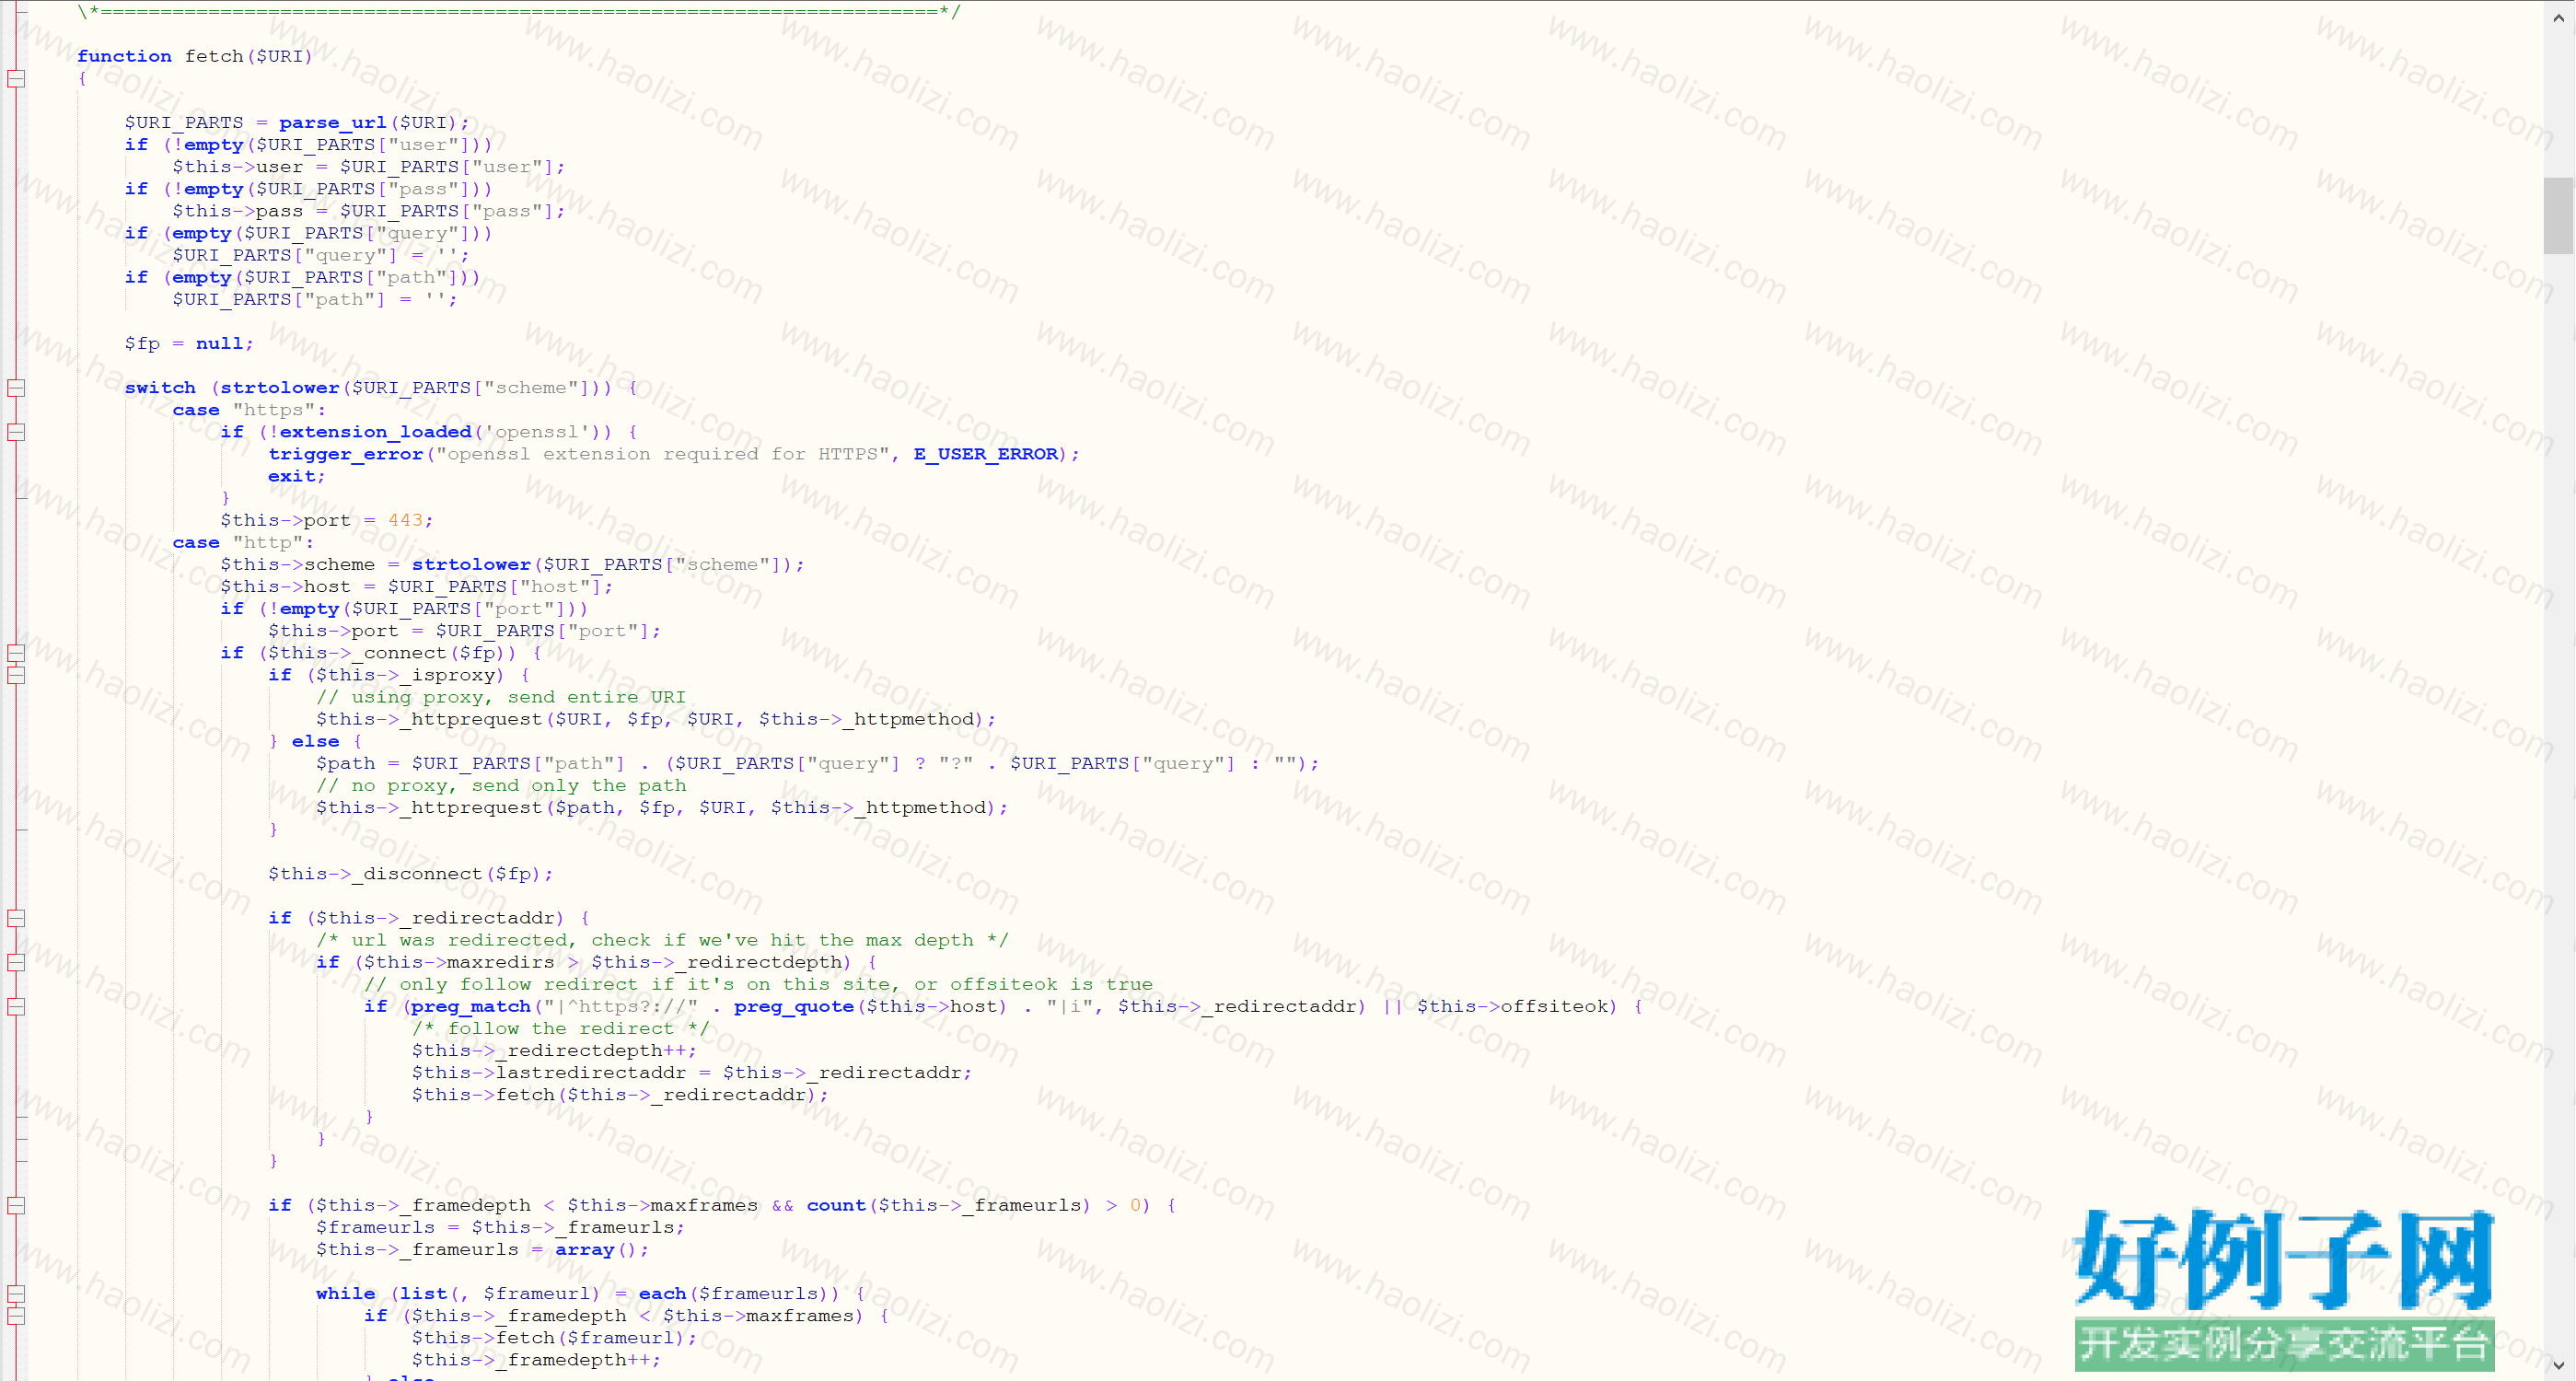2576x1381 pixels.
Task: Collapse the switch strtolower block
Action: click(16, 388)
